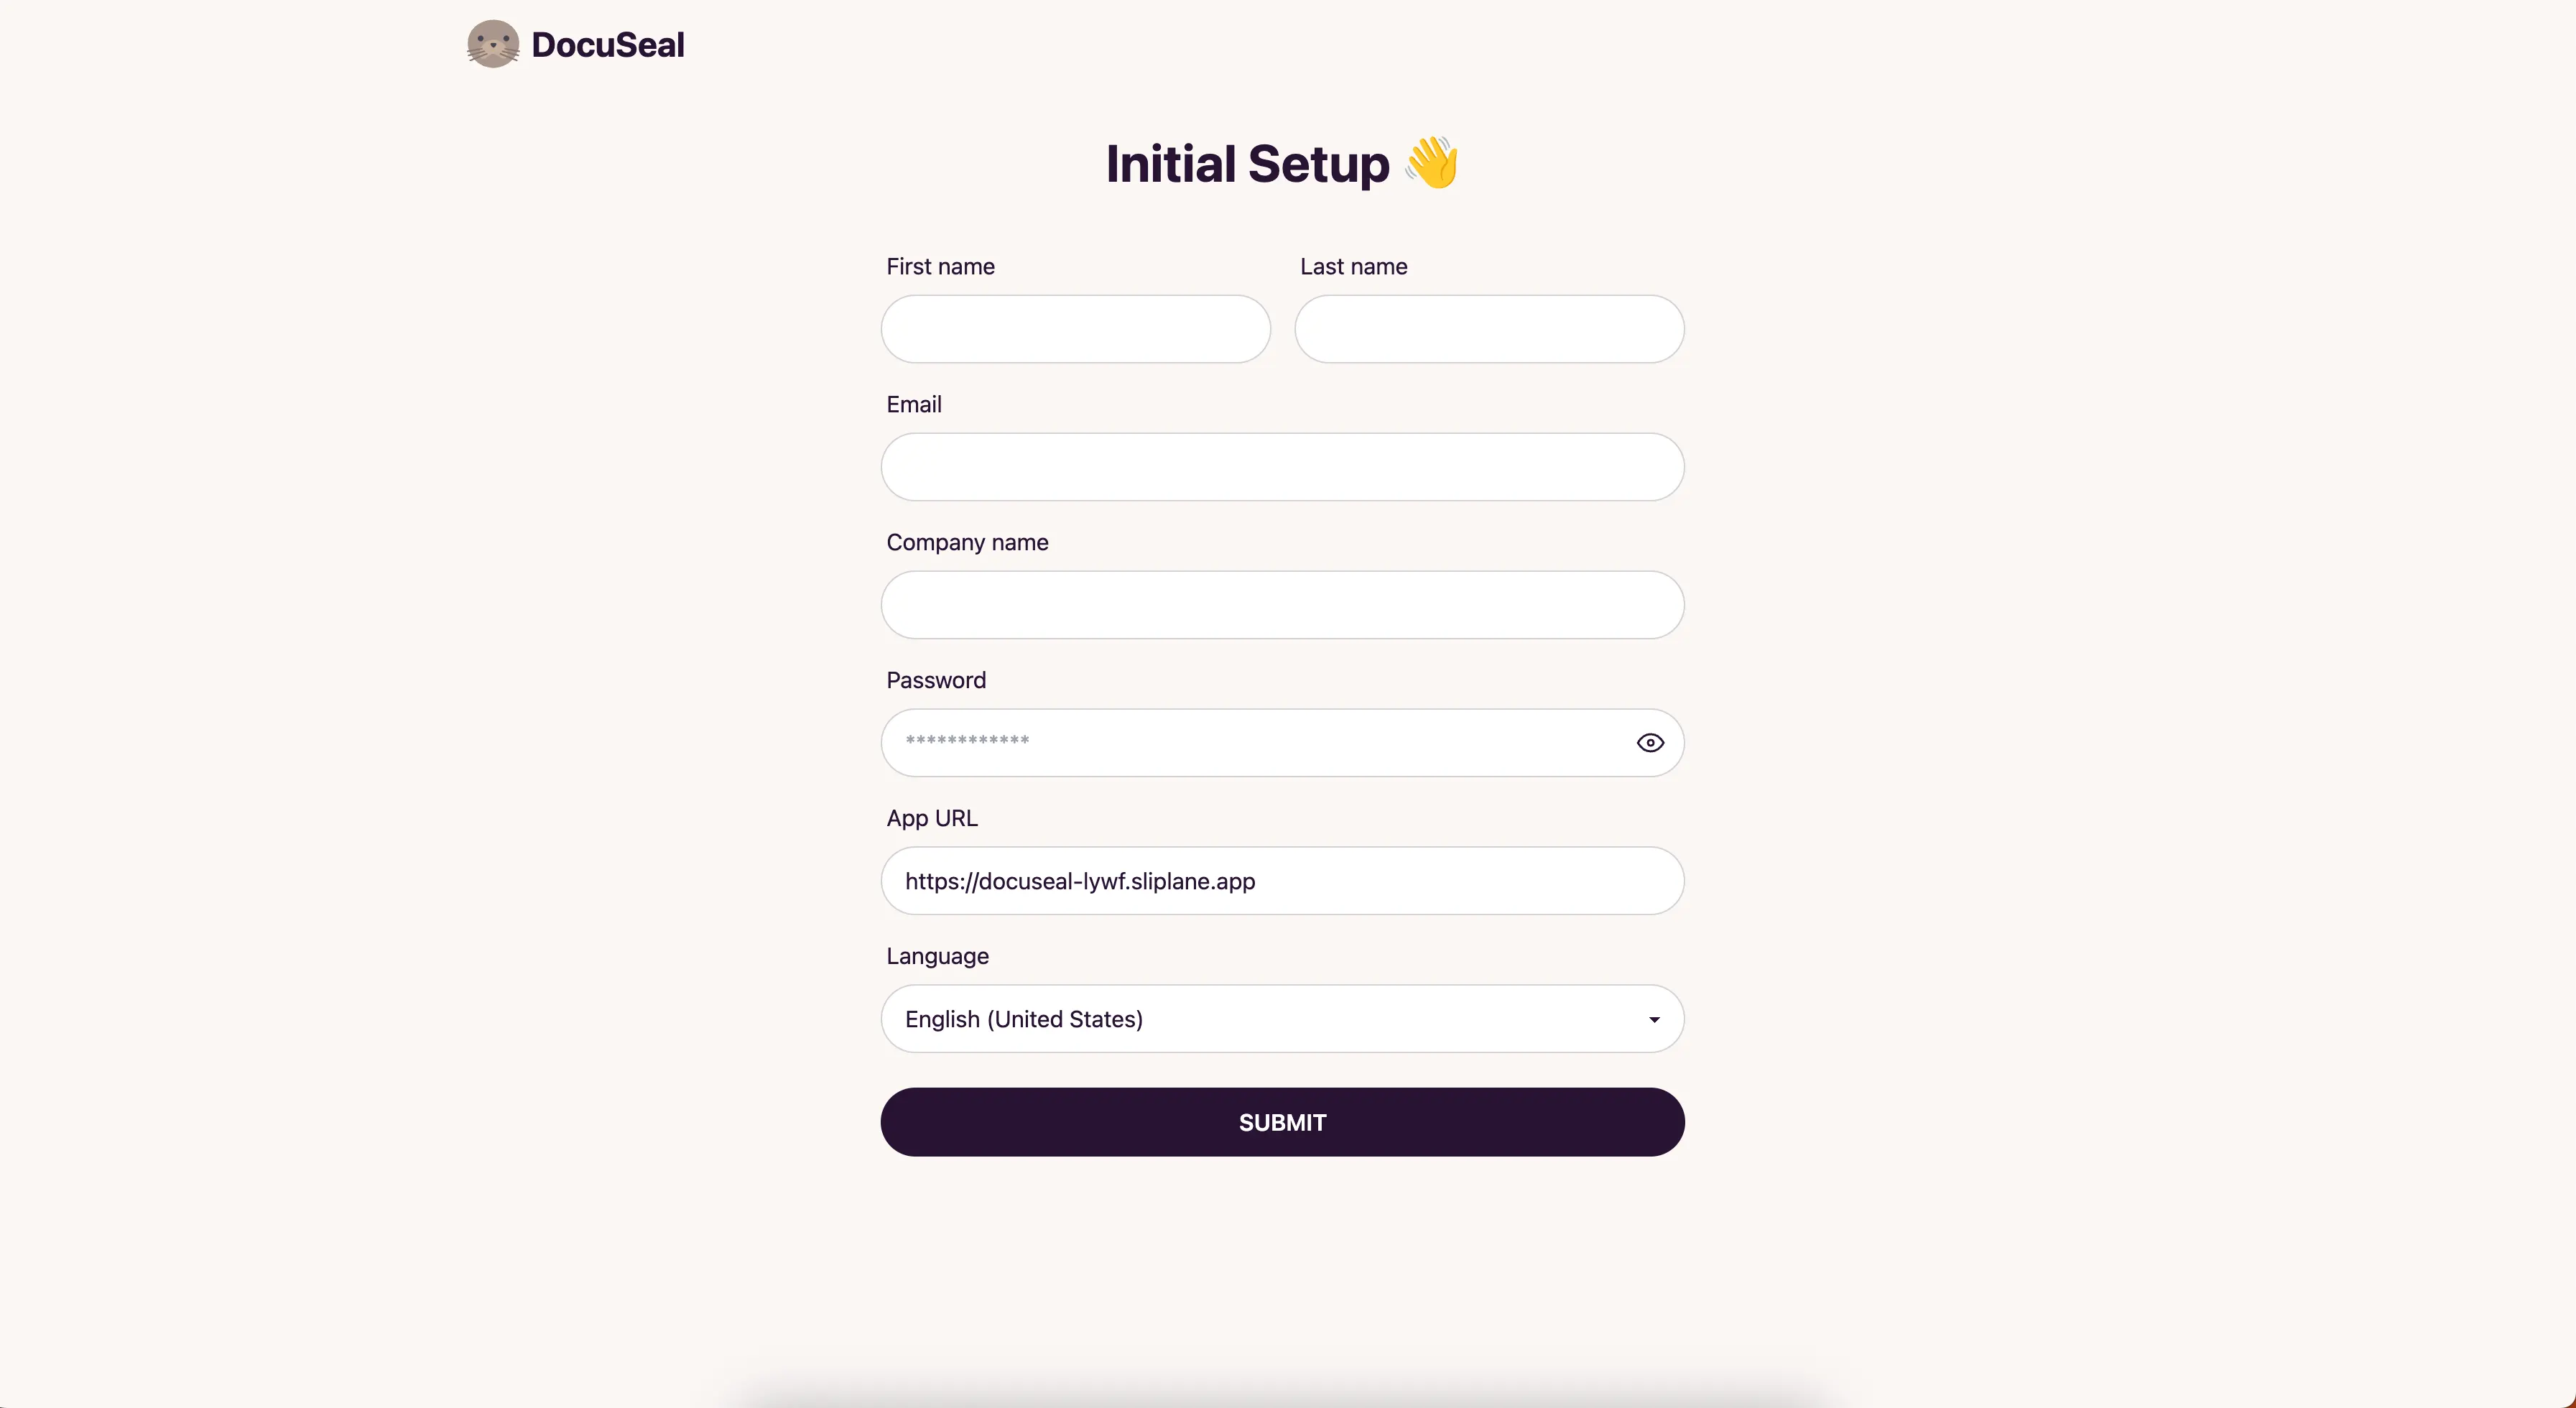Screen dimensions: 2576x1408
Task: Click the DocuSeal seal logo icon
Action: pyautogui.click(x=492, y=44)
